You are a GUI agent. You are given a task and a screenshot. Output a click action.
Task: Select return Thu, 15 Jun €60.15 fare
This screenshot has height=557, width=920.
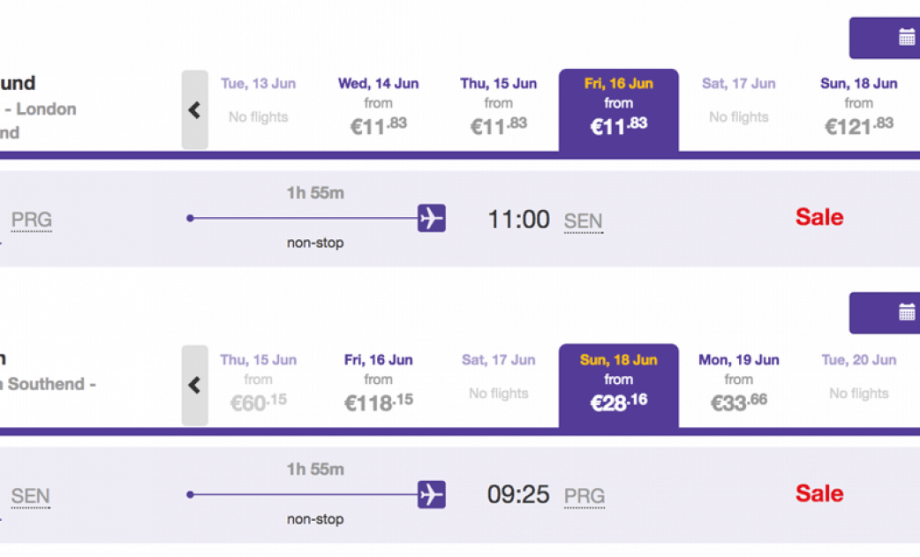[258, 386]
